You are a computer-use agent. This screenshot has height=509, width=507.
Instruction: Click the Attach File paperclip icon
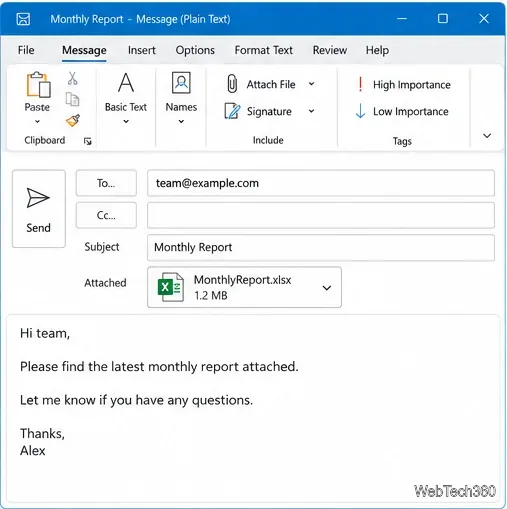232,84
